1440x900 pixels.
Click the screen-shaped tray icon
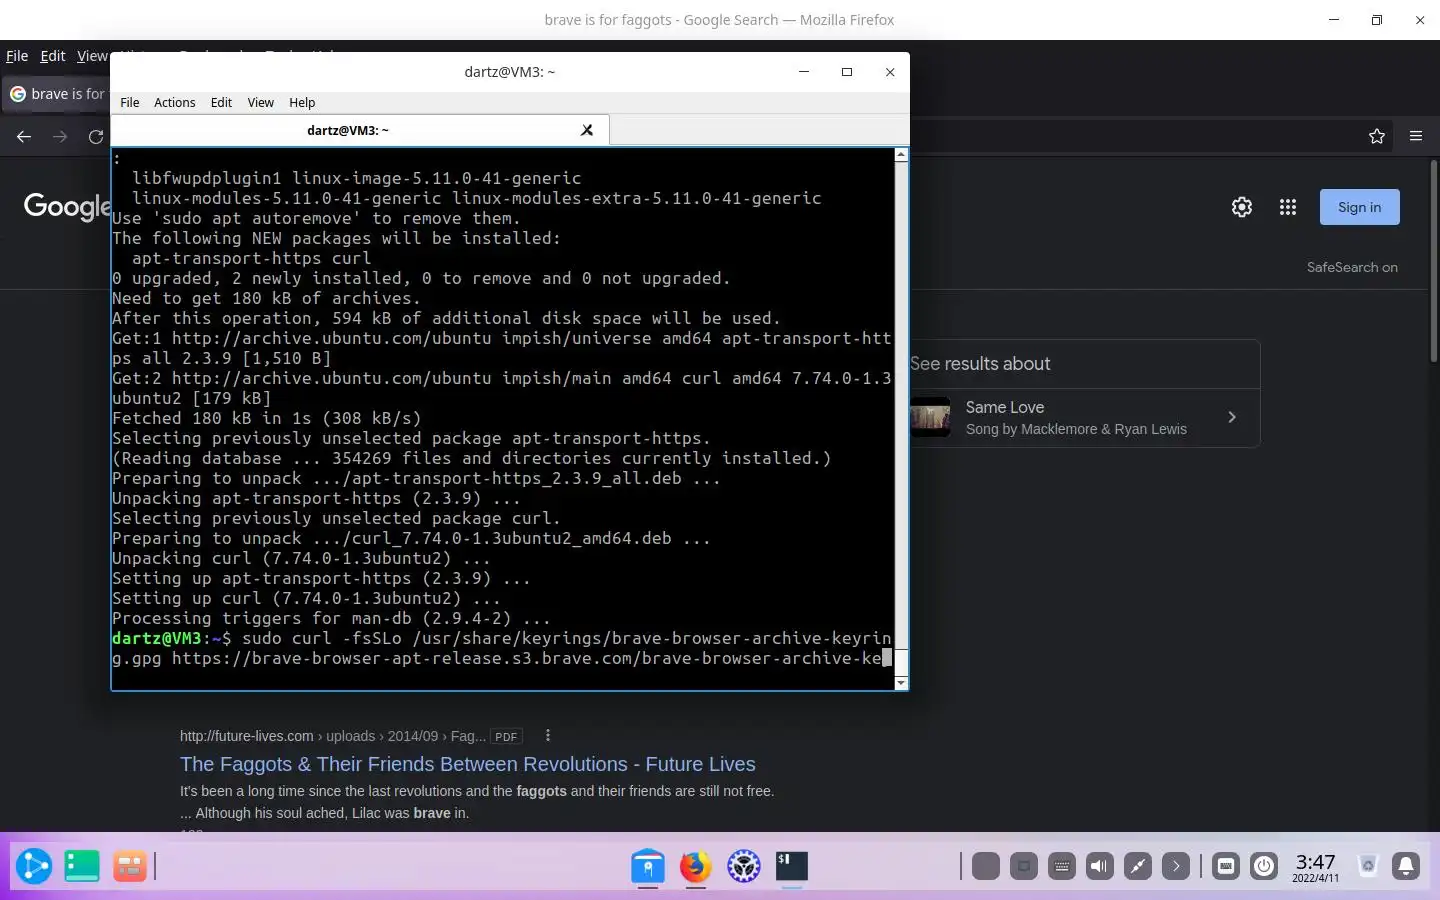coord(1024,866)
